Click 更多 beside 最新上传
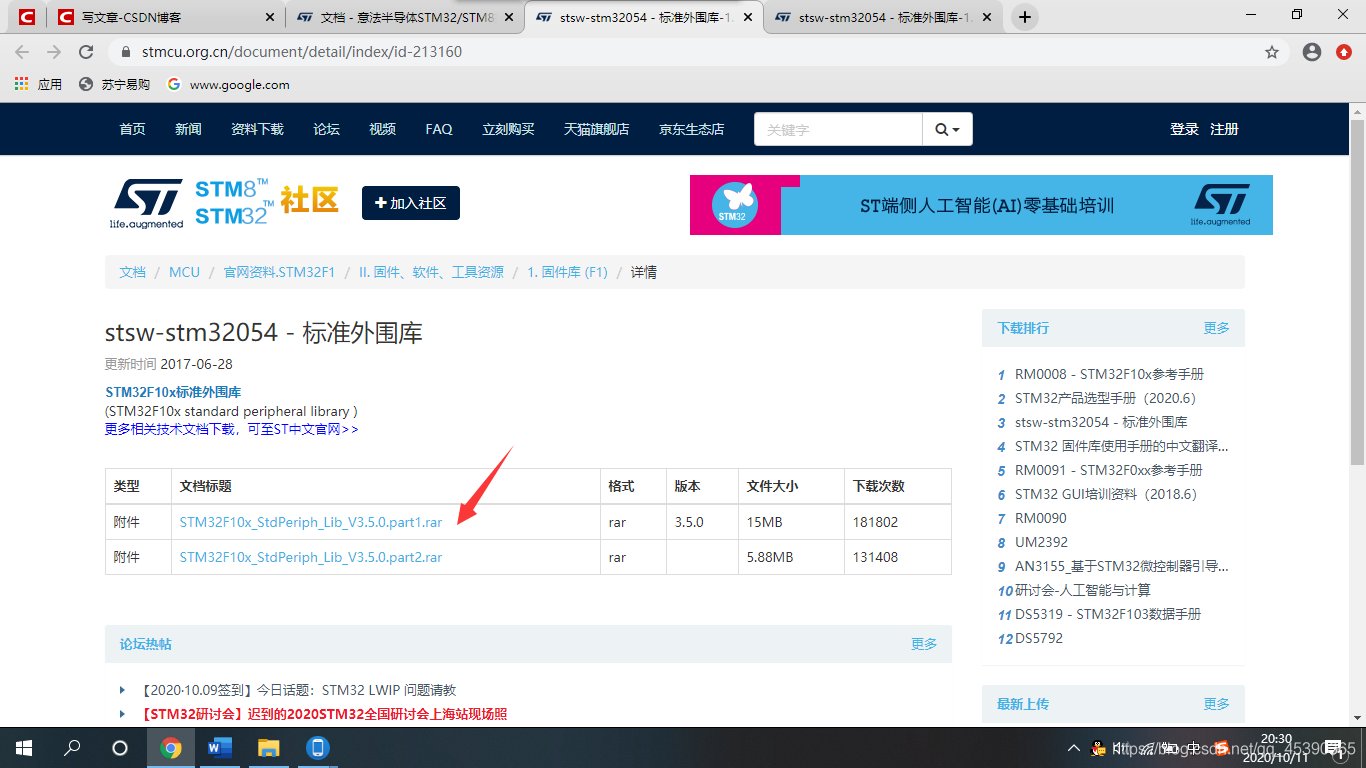Screen dimensions: 1366x768 1216,704
